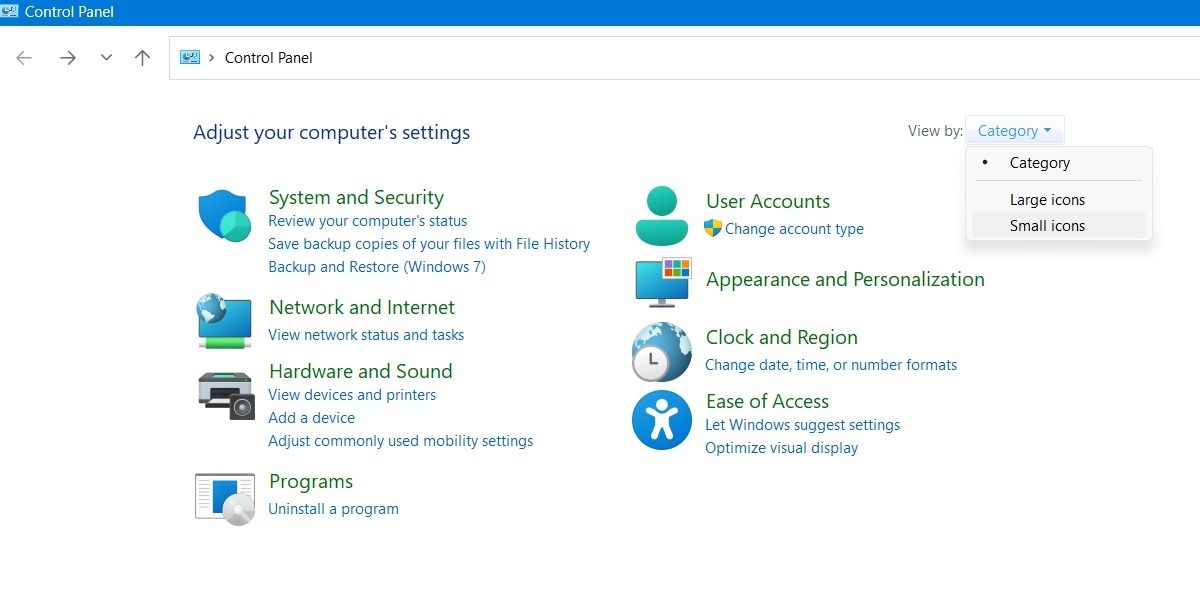Image resolution: width=1200 pixels, height=604 pixels.
Task: Click the Network and Internet globe icon
Action: [x=224, y=321]
